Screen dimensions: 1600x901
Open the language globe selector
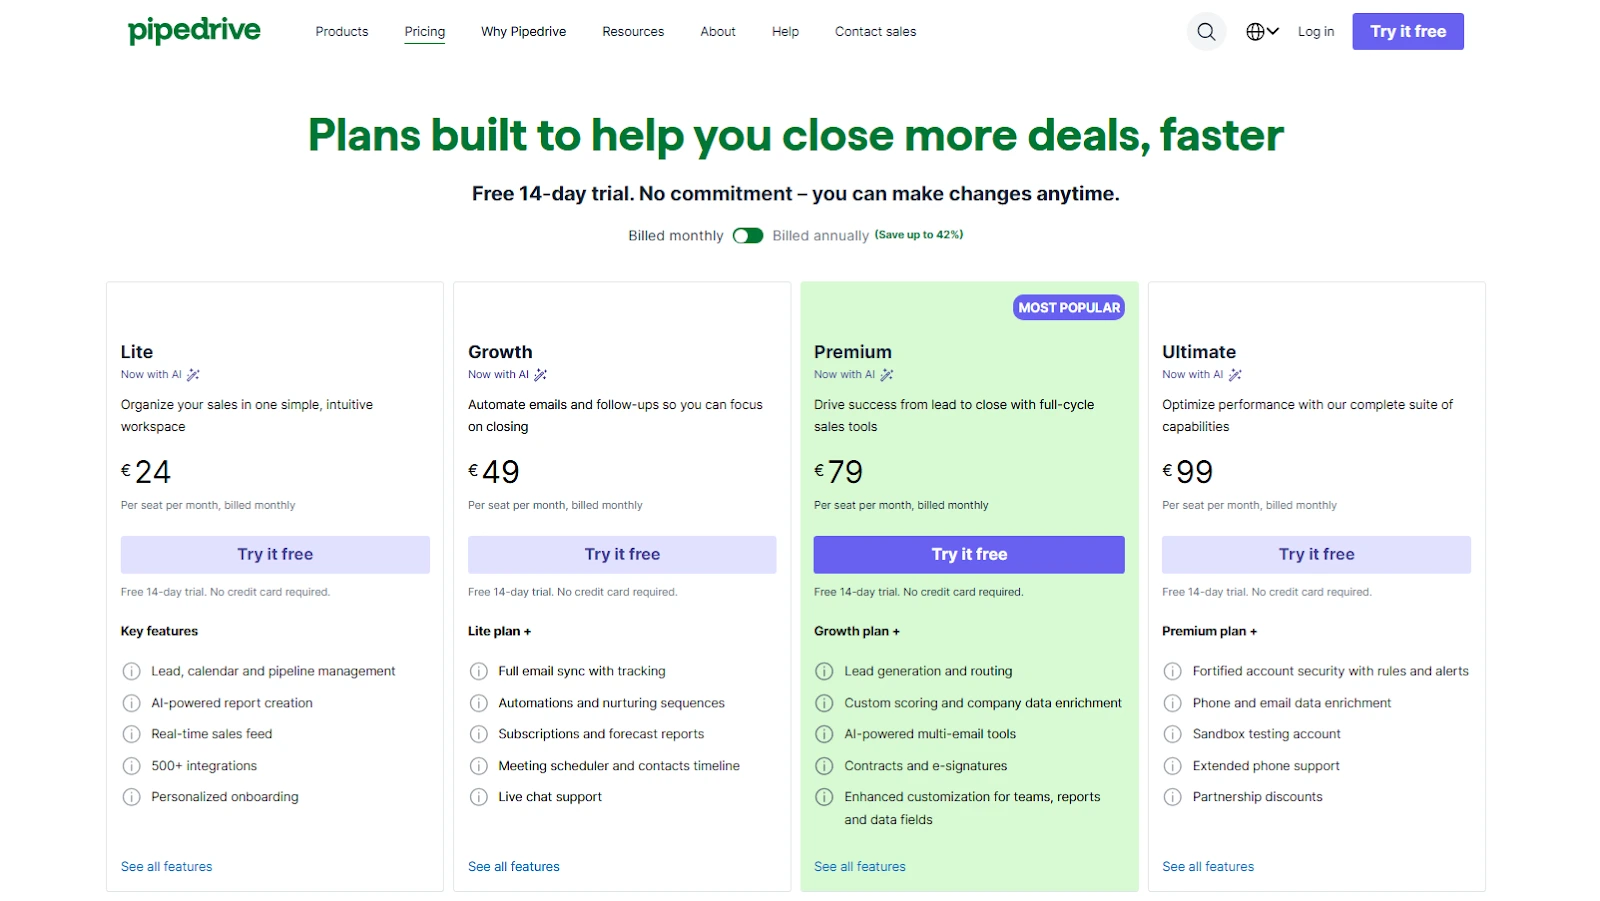click(x=1262, y=32)
